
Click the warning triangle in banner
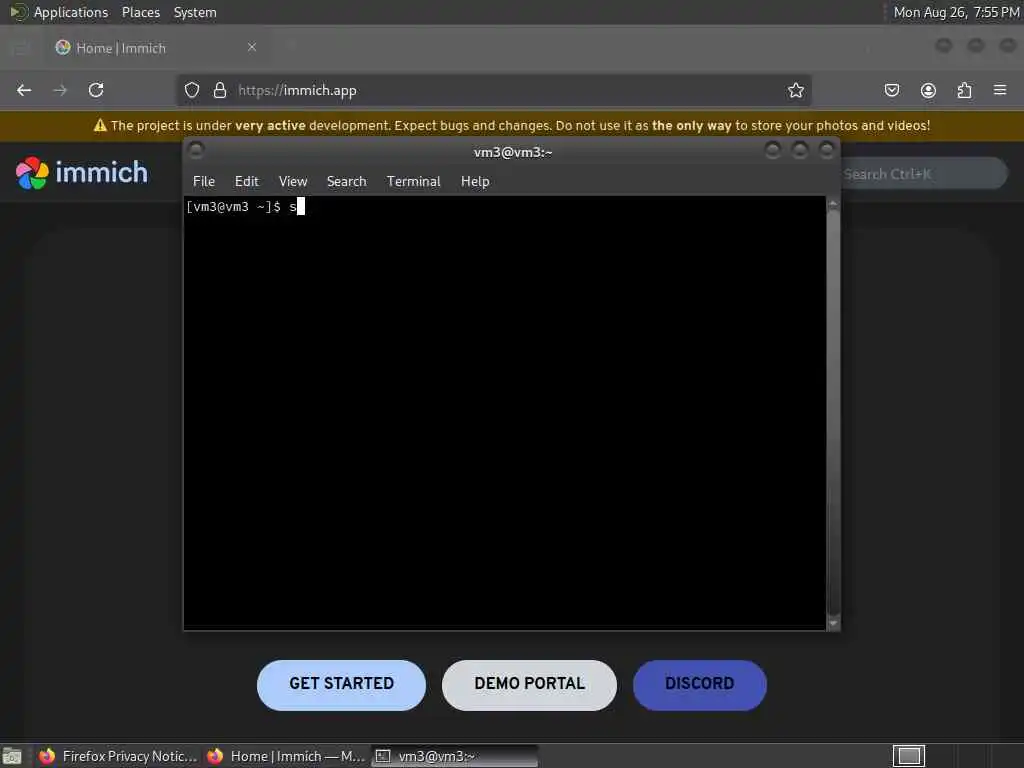[100, 125]
